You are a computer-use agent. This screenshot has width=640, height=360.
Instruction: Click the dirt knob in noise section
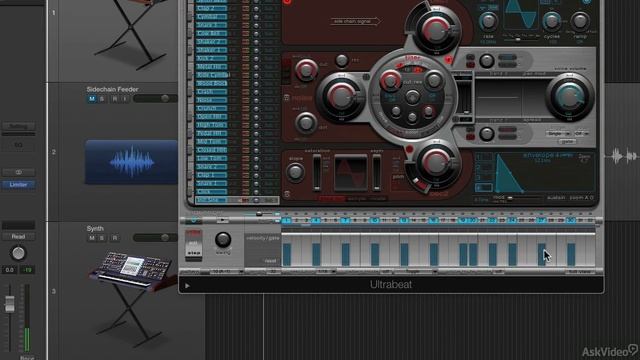[x=305, y=123]
